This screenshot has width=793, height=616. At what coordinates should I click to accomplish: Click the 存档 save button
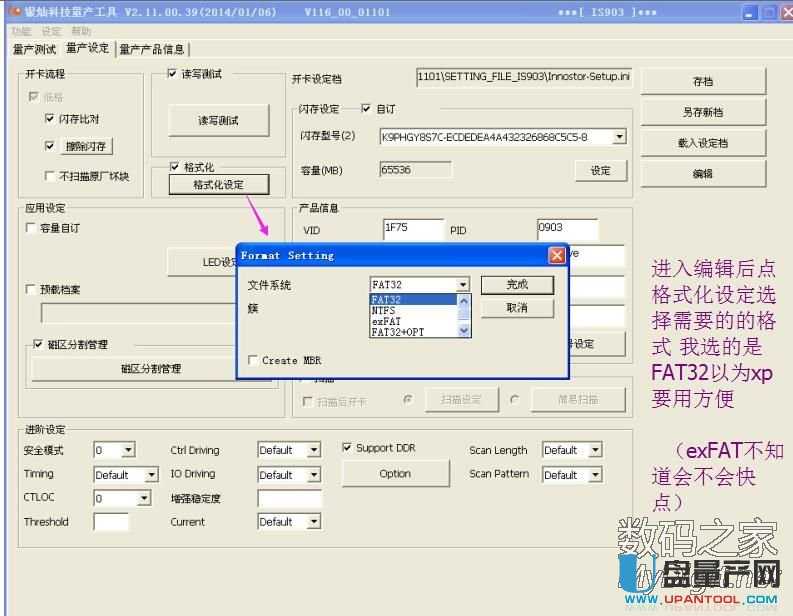point(702,82)
